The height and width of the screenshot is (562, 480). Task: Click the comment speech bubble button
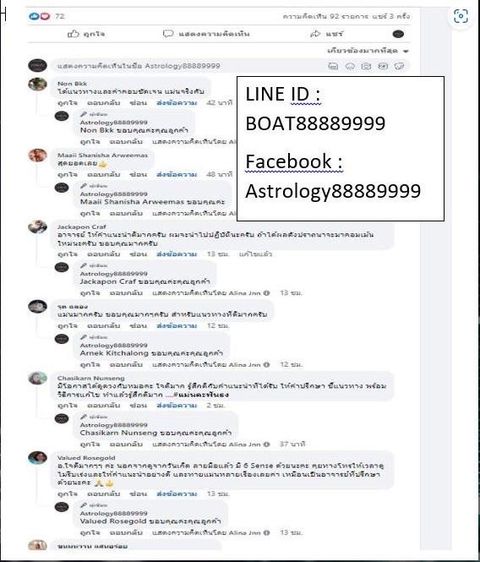point(206,34)
